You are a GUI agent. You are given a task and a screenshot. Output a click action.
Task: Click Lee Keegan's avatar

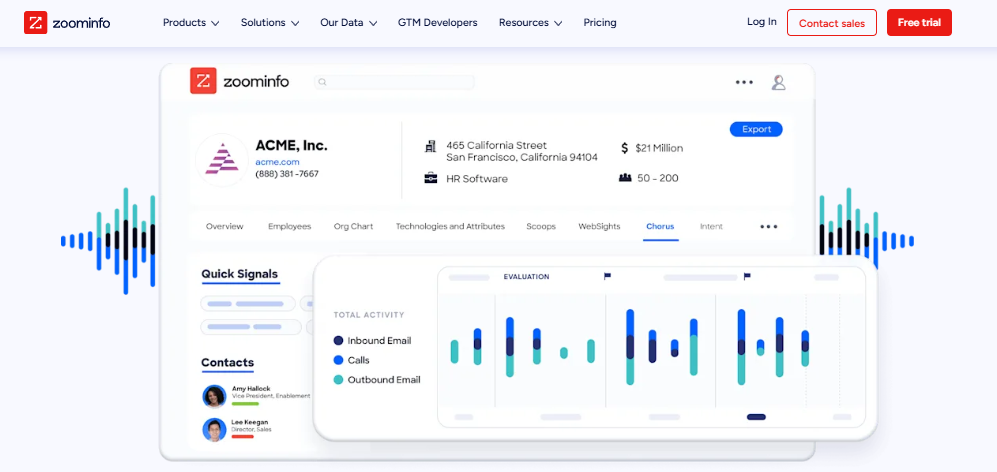coord(214,429)
